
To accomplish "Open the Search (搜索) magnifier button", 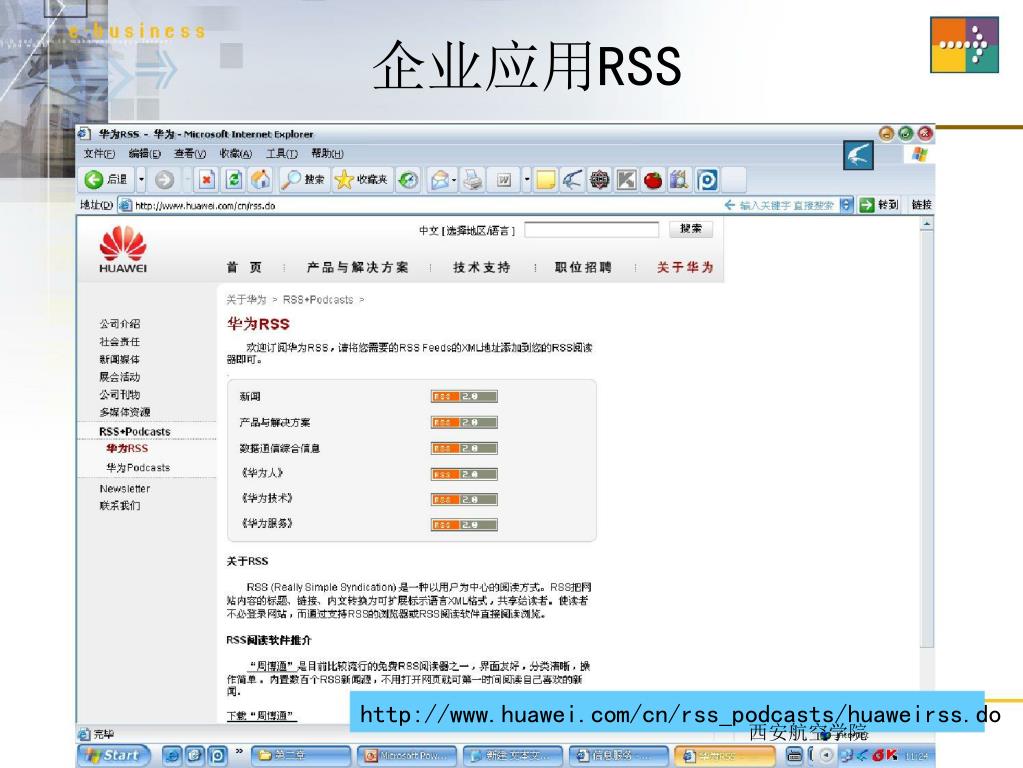I will point(302,179).
